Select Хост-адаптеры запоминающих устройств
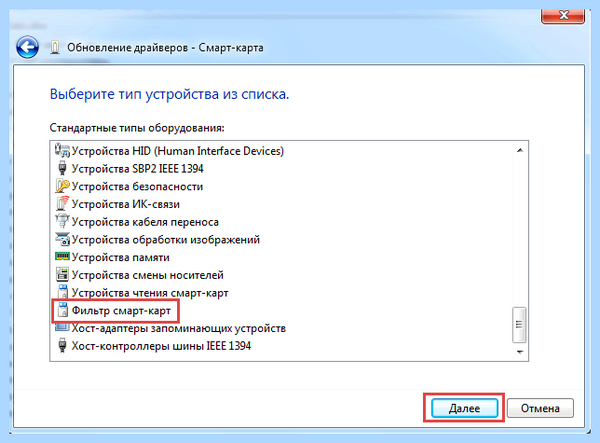600x443 pixels. click(x=179, y=328)
